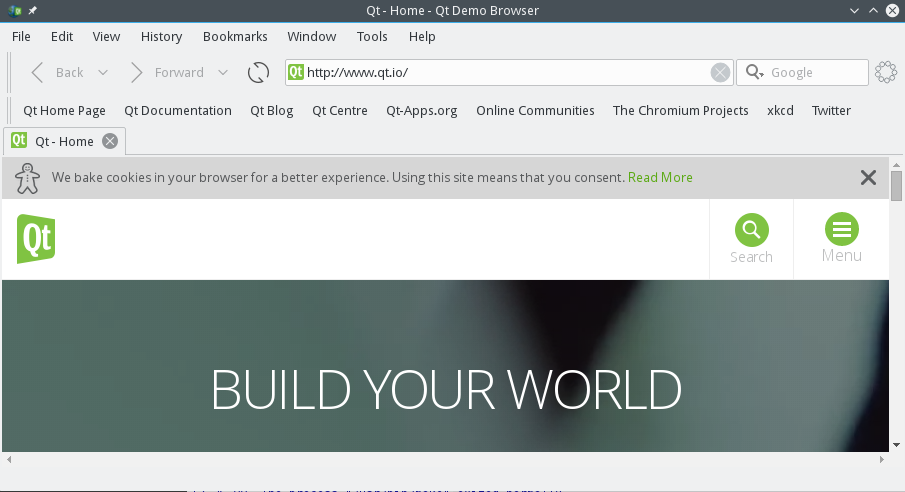
Task: Click the vertical scrollbar handle
Action: point(896,186)
